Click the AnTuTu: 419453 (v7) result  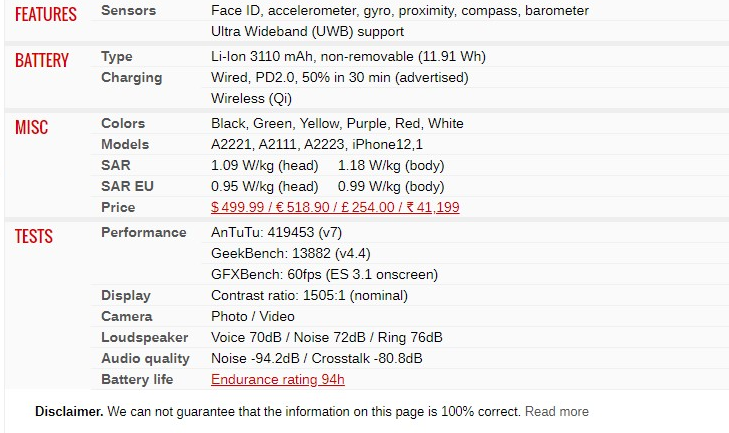click(x=276, y=233)
